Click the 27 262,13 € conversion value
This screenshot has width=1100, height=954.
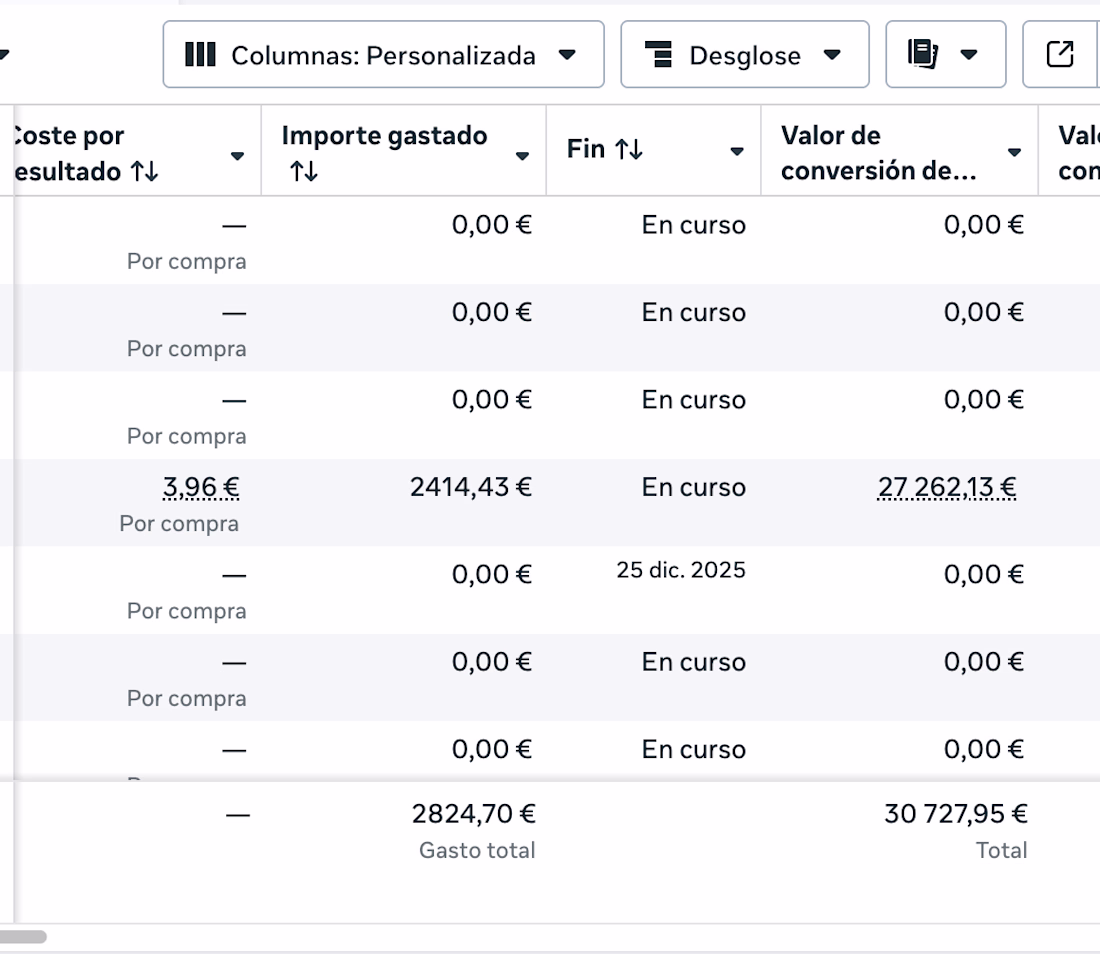tap(946, 488)
